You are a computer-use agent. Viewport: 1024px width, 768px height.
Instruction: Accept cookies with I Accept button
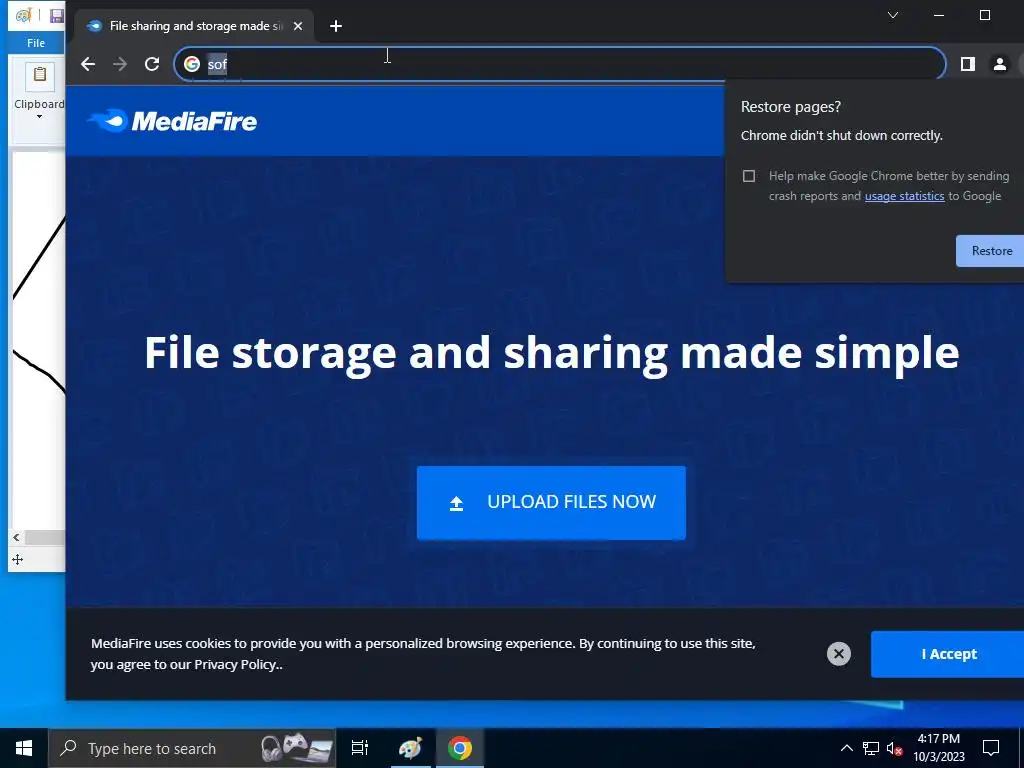pyautogui.click(x=948, y=654)
